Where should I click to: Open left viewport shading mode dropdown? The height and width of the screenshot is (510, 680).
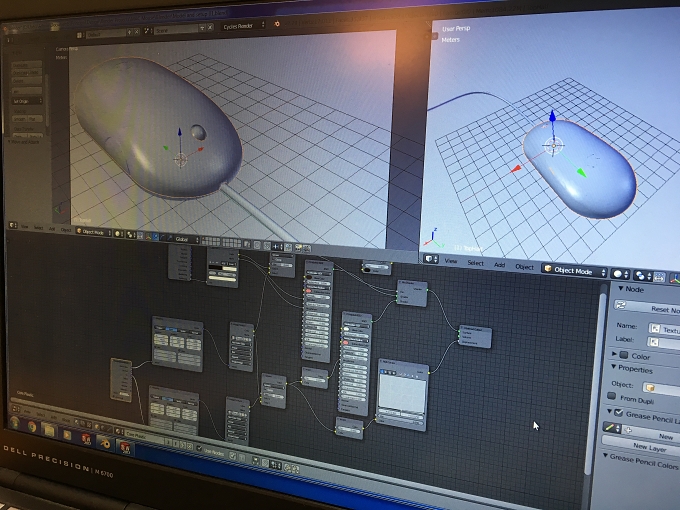pyautogui.click(x=118, y=234)
